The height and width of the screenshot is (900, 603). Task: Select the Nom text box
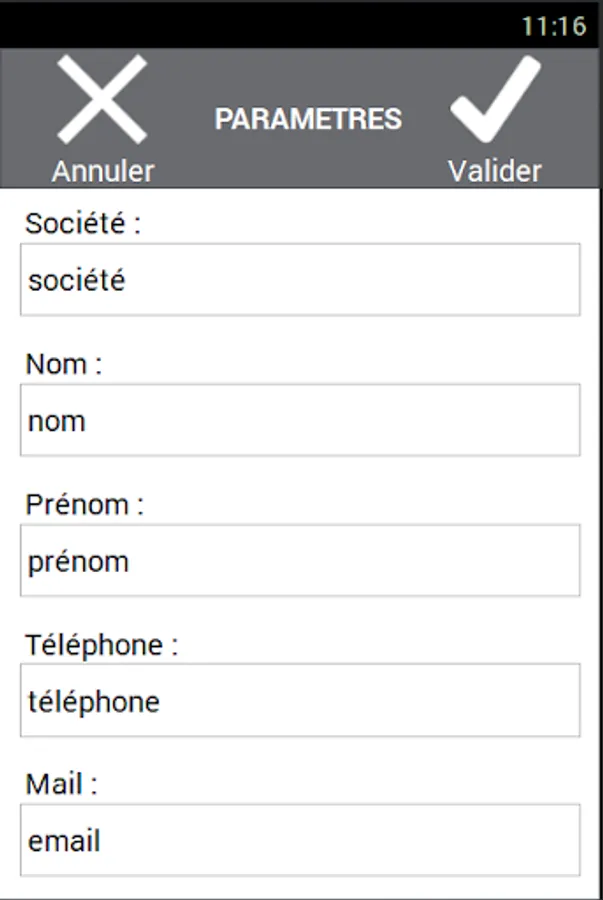coord(300,420)
